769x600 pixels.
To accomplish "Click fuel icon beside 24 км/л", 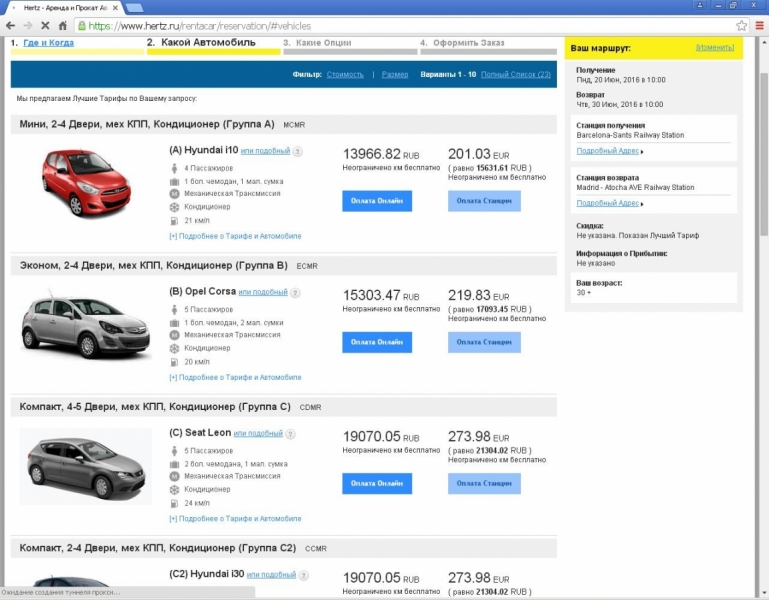I will click(174, 503).
